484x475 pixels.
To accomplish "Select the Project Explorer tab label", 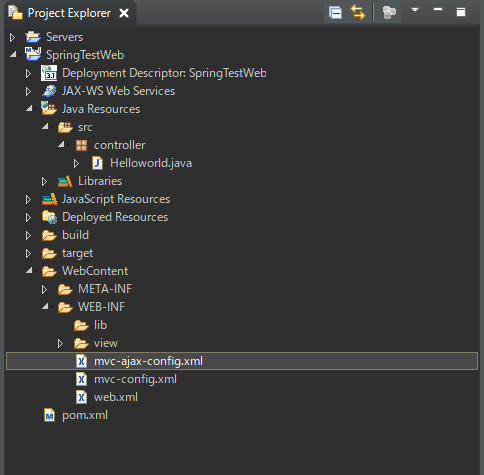I will [69, 13].
